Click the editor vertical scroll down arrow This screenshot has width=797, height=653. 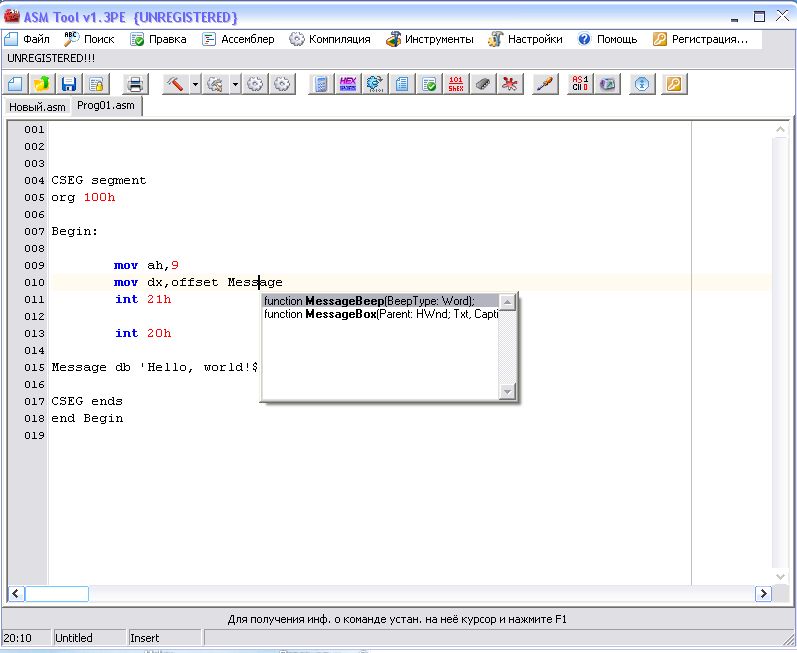pos(780,576)
